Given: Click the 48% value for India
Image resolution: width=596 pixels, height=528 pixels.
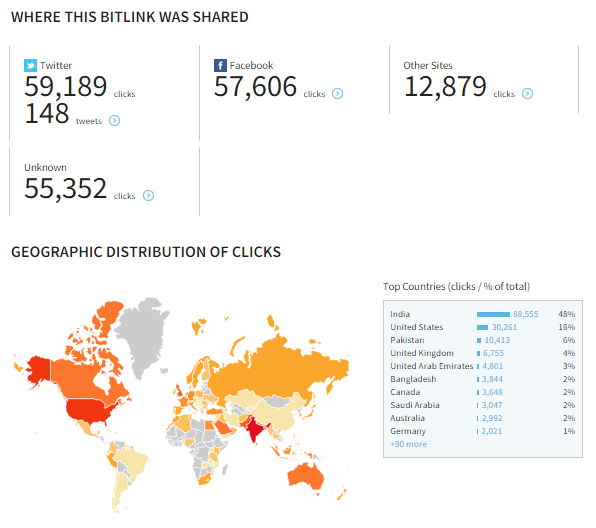Looking at the screenshot, I should tap(566, 314).
